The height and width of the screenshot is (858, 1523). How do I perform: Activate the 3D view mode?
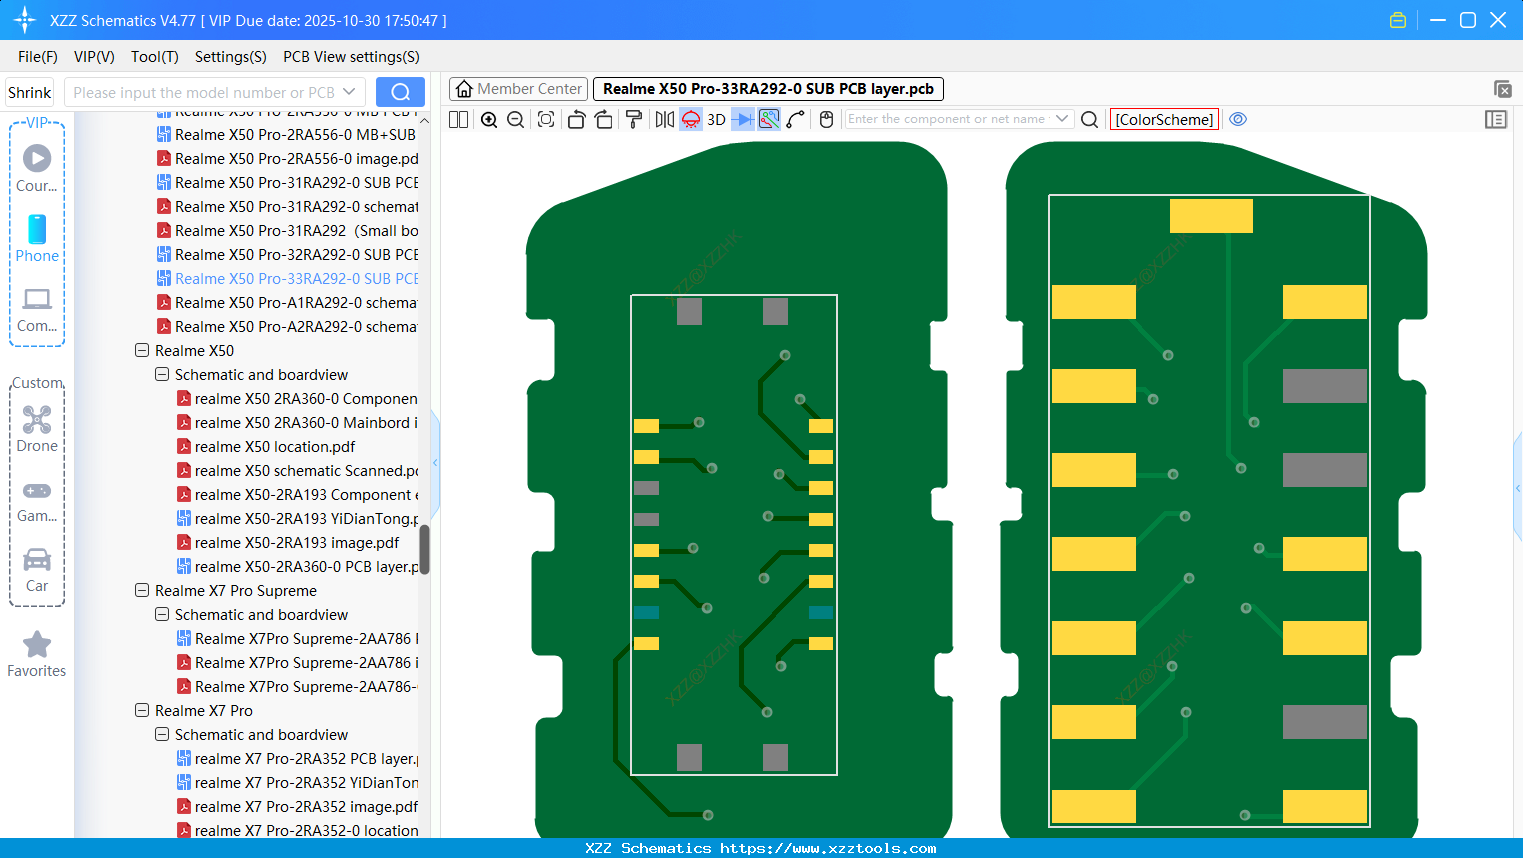pyautogui.click(x=714, y=119)
